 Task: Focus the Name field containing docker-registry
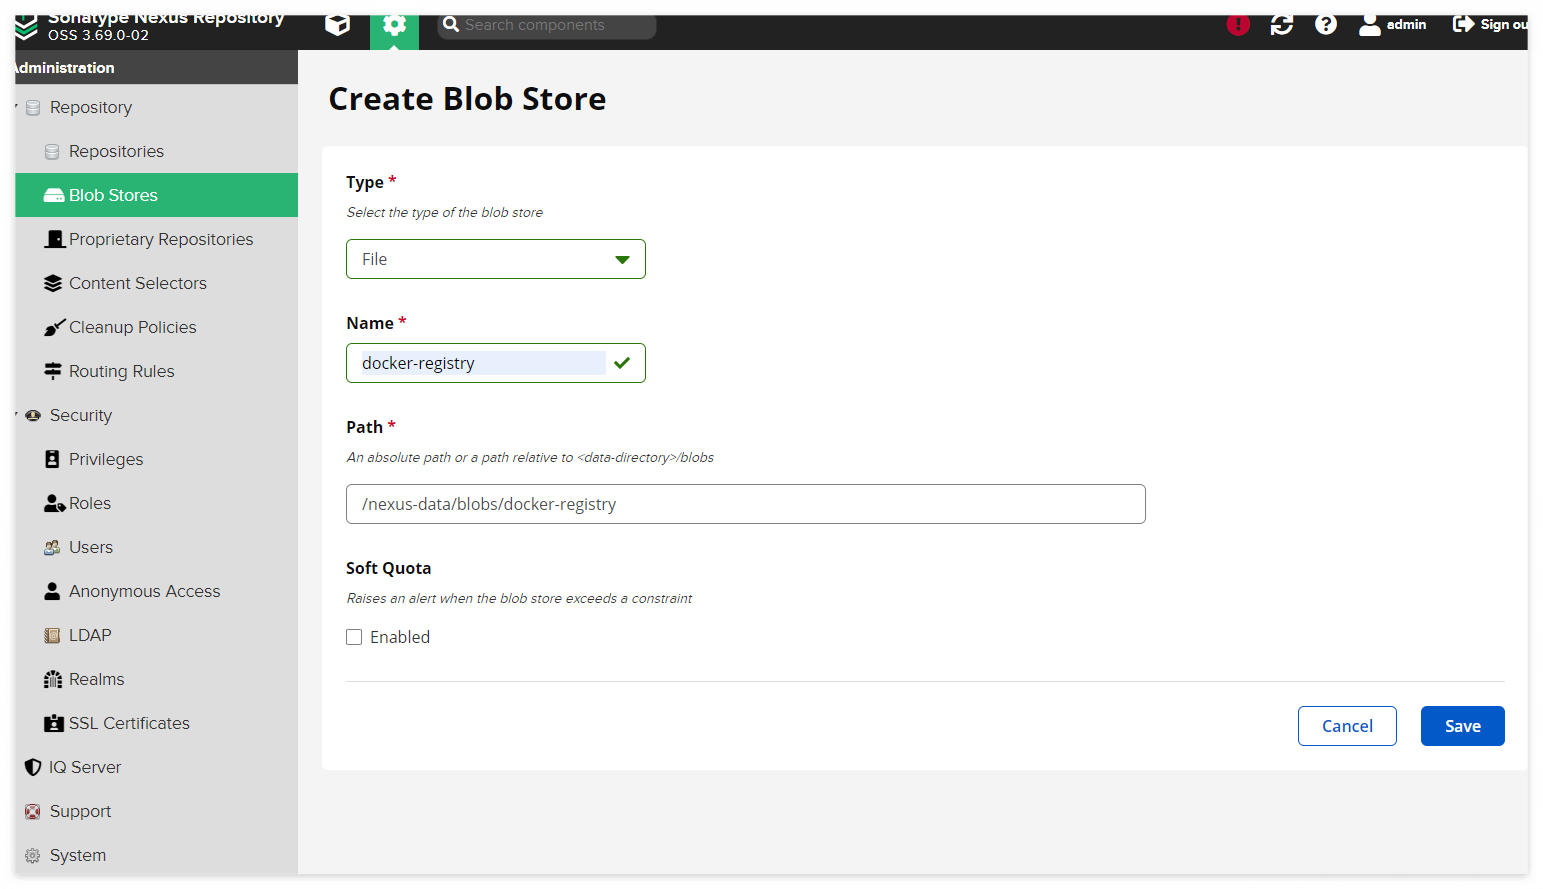click(x=496, y=363)
